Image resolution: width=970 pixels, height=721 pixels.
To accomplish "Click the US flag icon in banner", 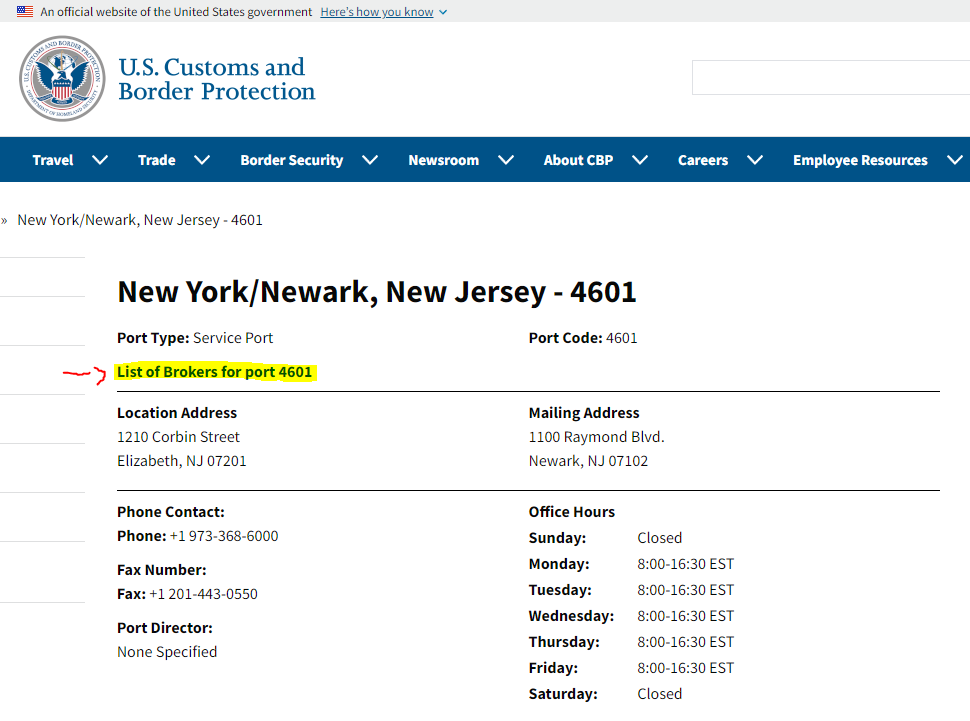I will pyautogui.click(x=25, y=11).
